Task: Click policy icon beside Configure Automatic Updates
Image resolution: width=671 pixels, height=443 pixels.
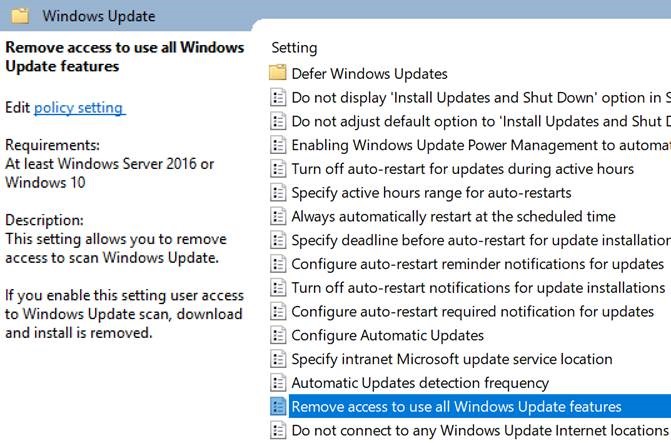Action: tap(278, 335)
